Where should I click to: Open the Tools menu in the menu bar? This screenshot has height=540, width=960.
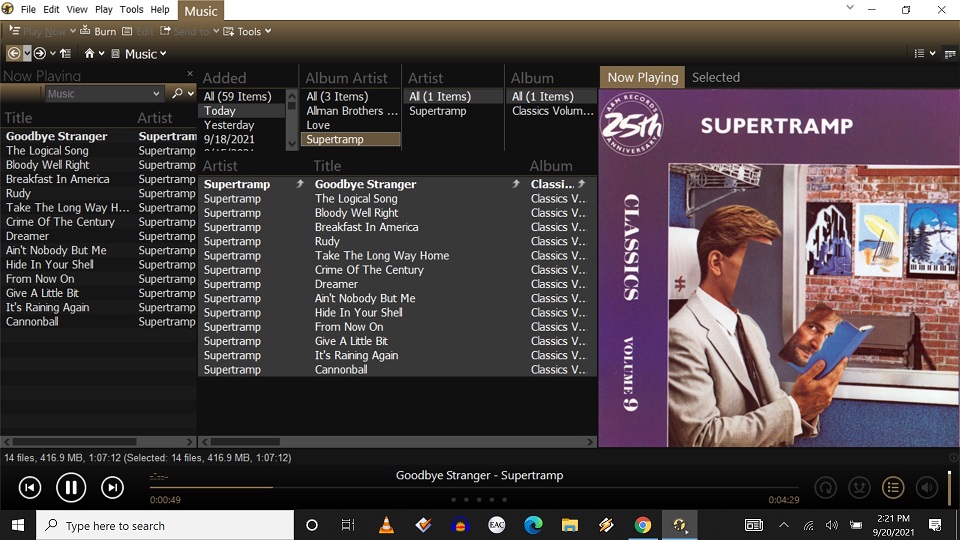[x=131, y=9]
